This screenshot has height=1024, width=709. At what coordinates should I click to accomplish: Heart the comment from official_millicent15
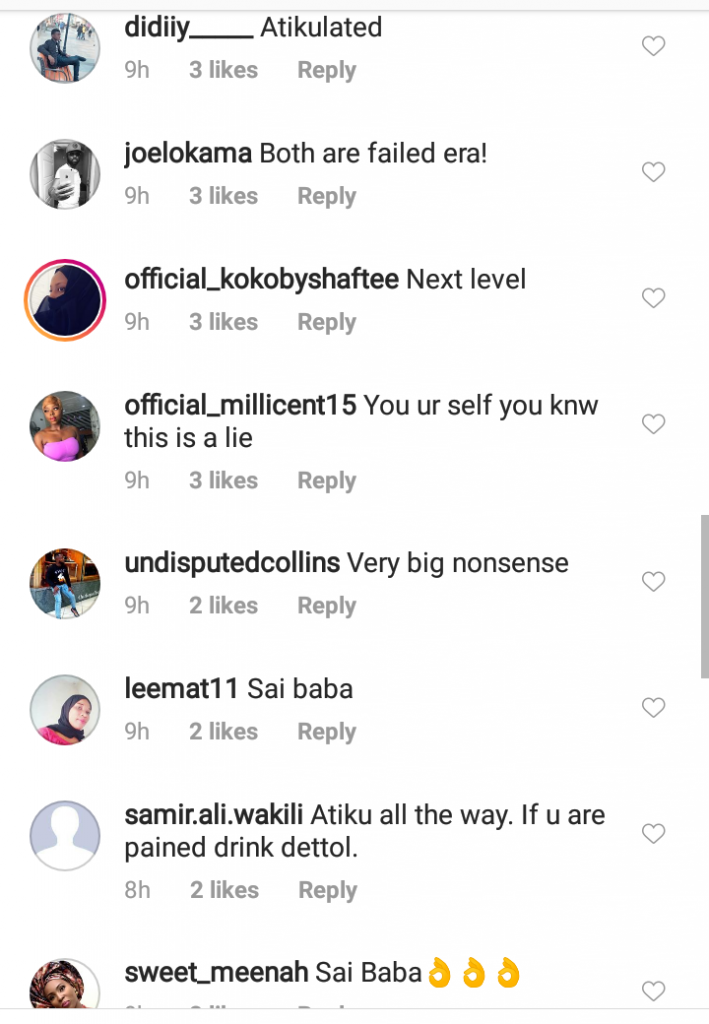[653, 424]
